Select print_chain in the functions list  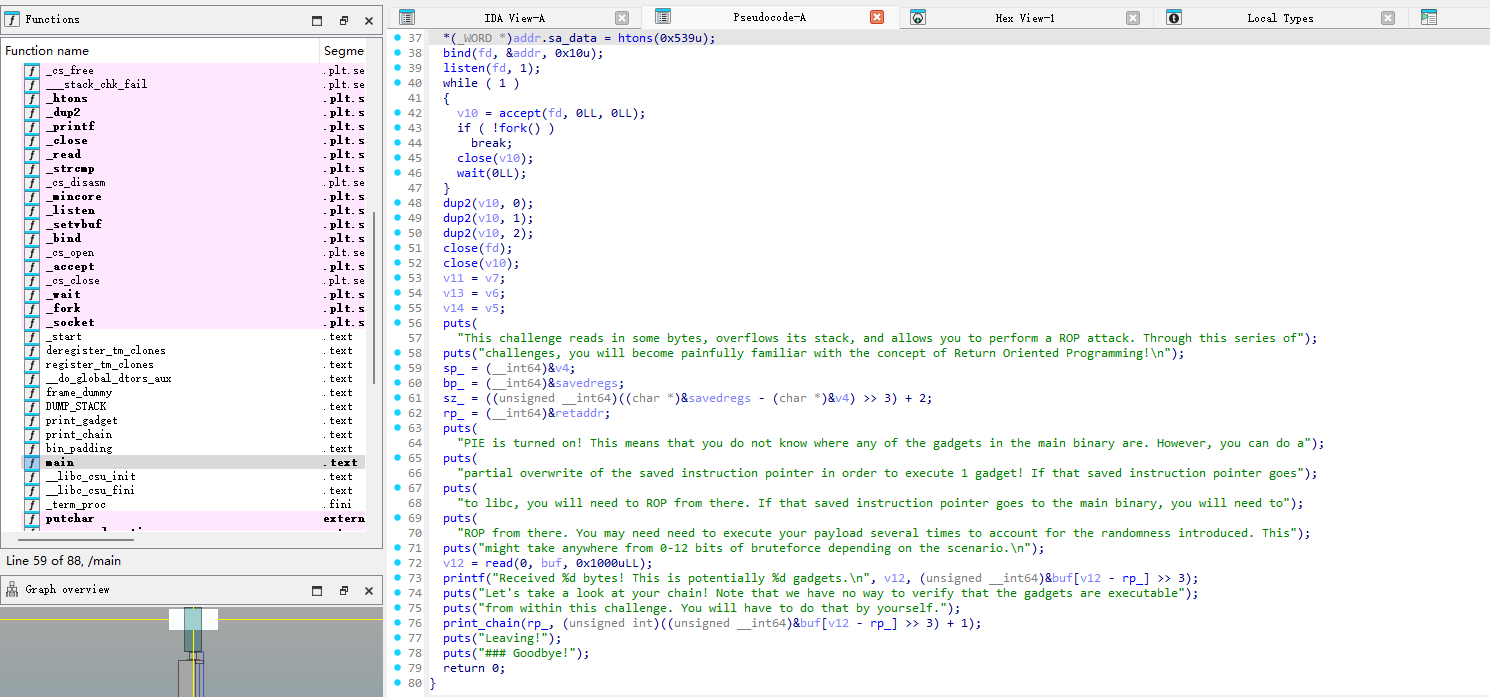pyautogui.click(x=79, y=435)
